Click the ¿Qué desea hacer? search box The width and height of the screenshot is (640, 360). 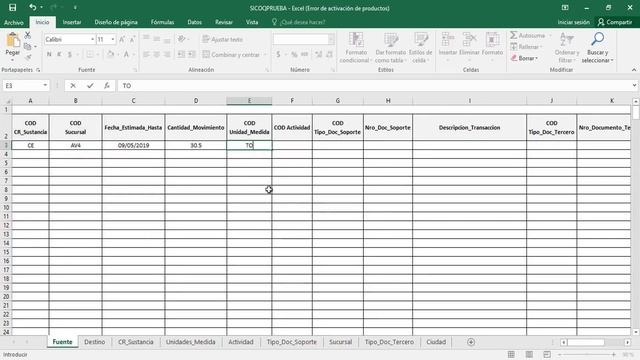[303, 22]
